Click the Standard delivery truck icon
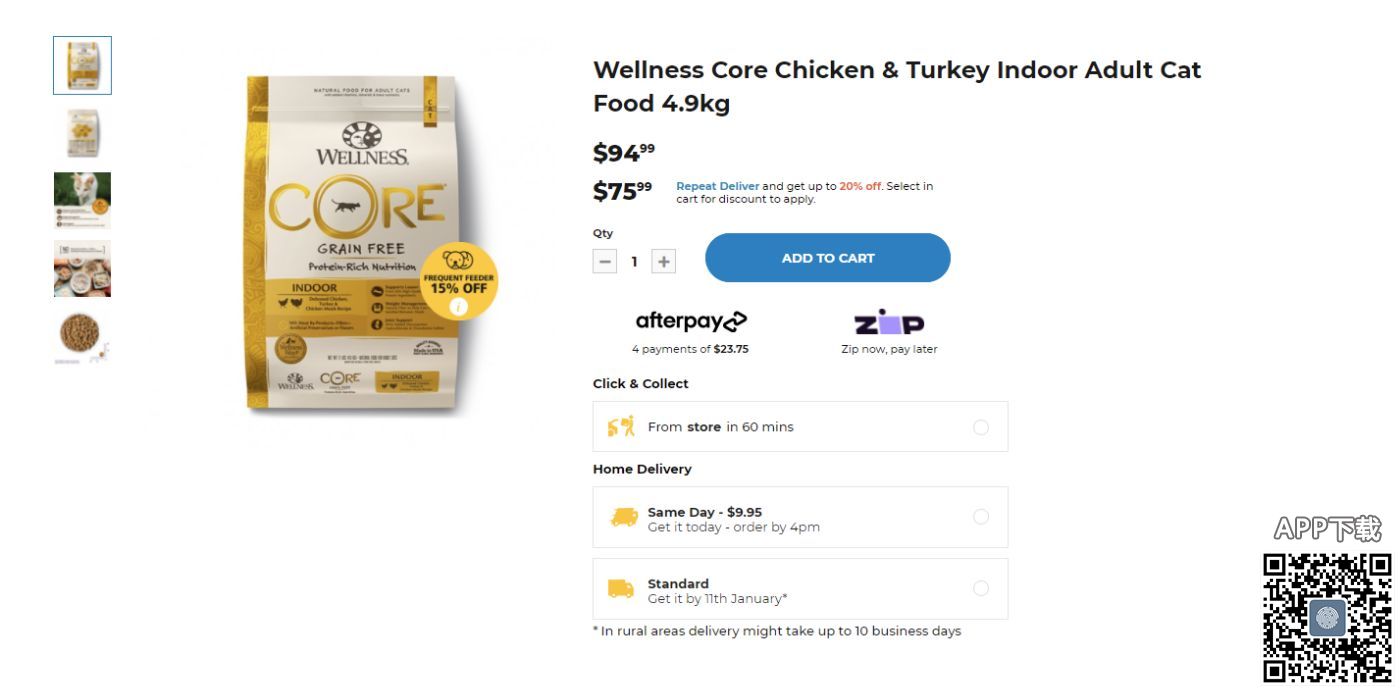 pyautogui.click(x=621, y=589)
